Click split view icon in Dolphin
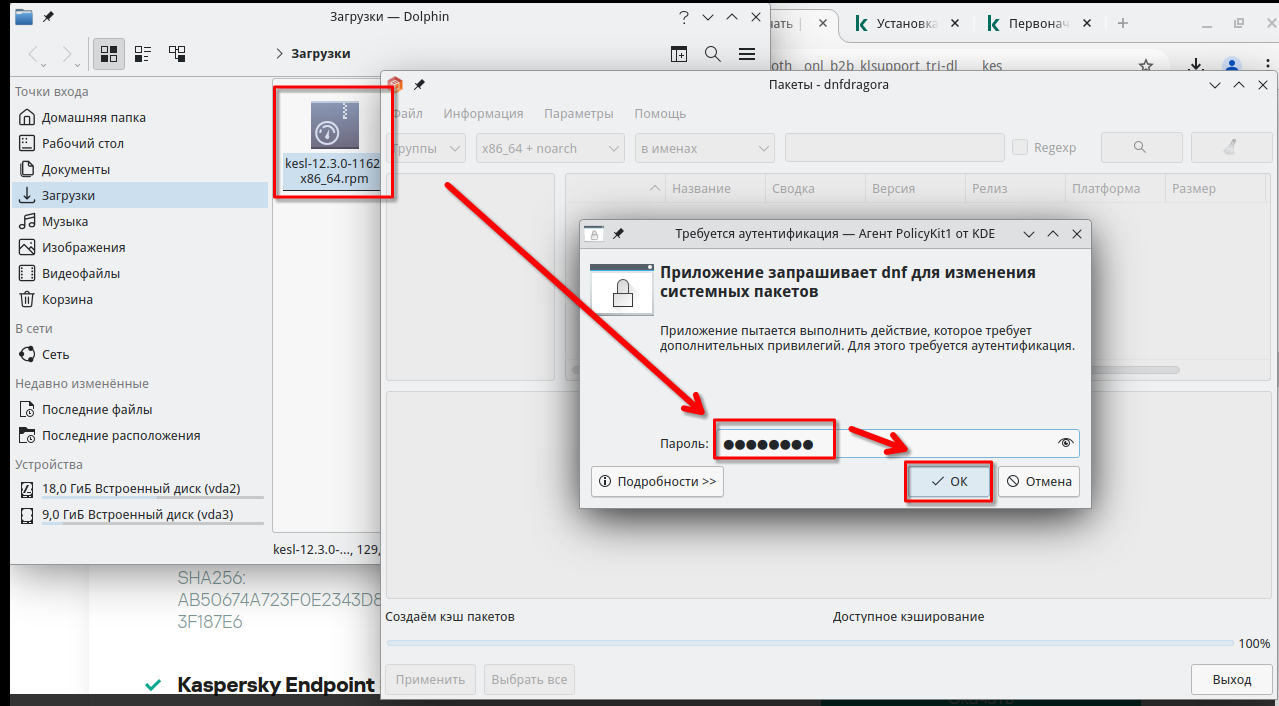Screen dimensions: 1279x706 point(679,54)
